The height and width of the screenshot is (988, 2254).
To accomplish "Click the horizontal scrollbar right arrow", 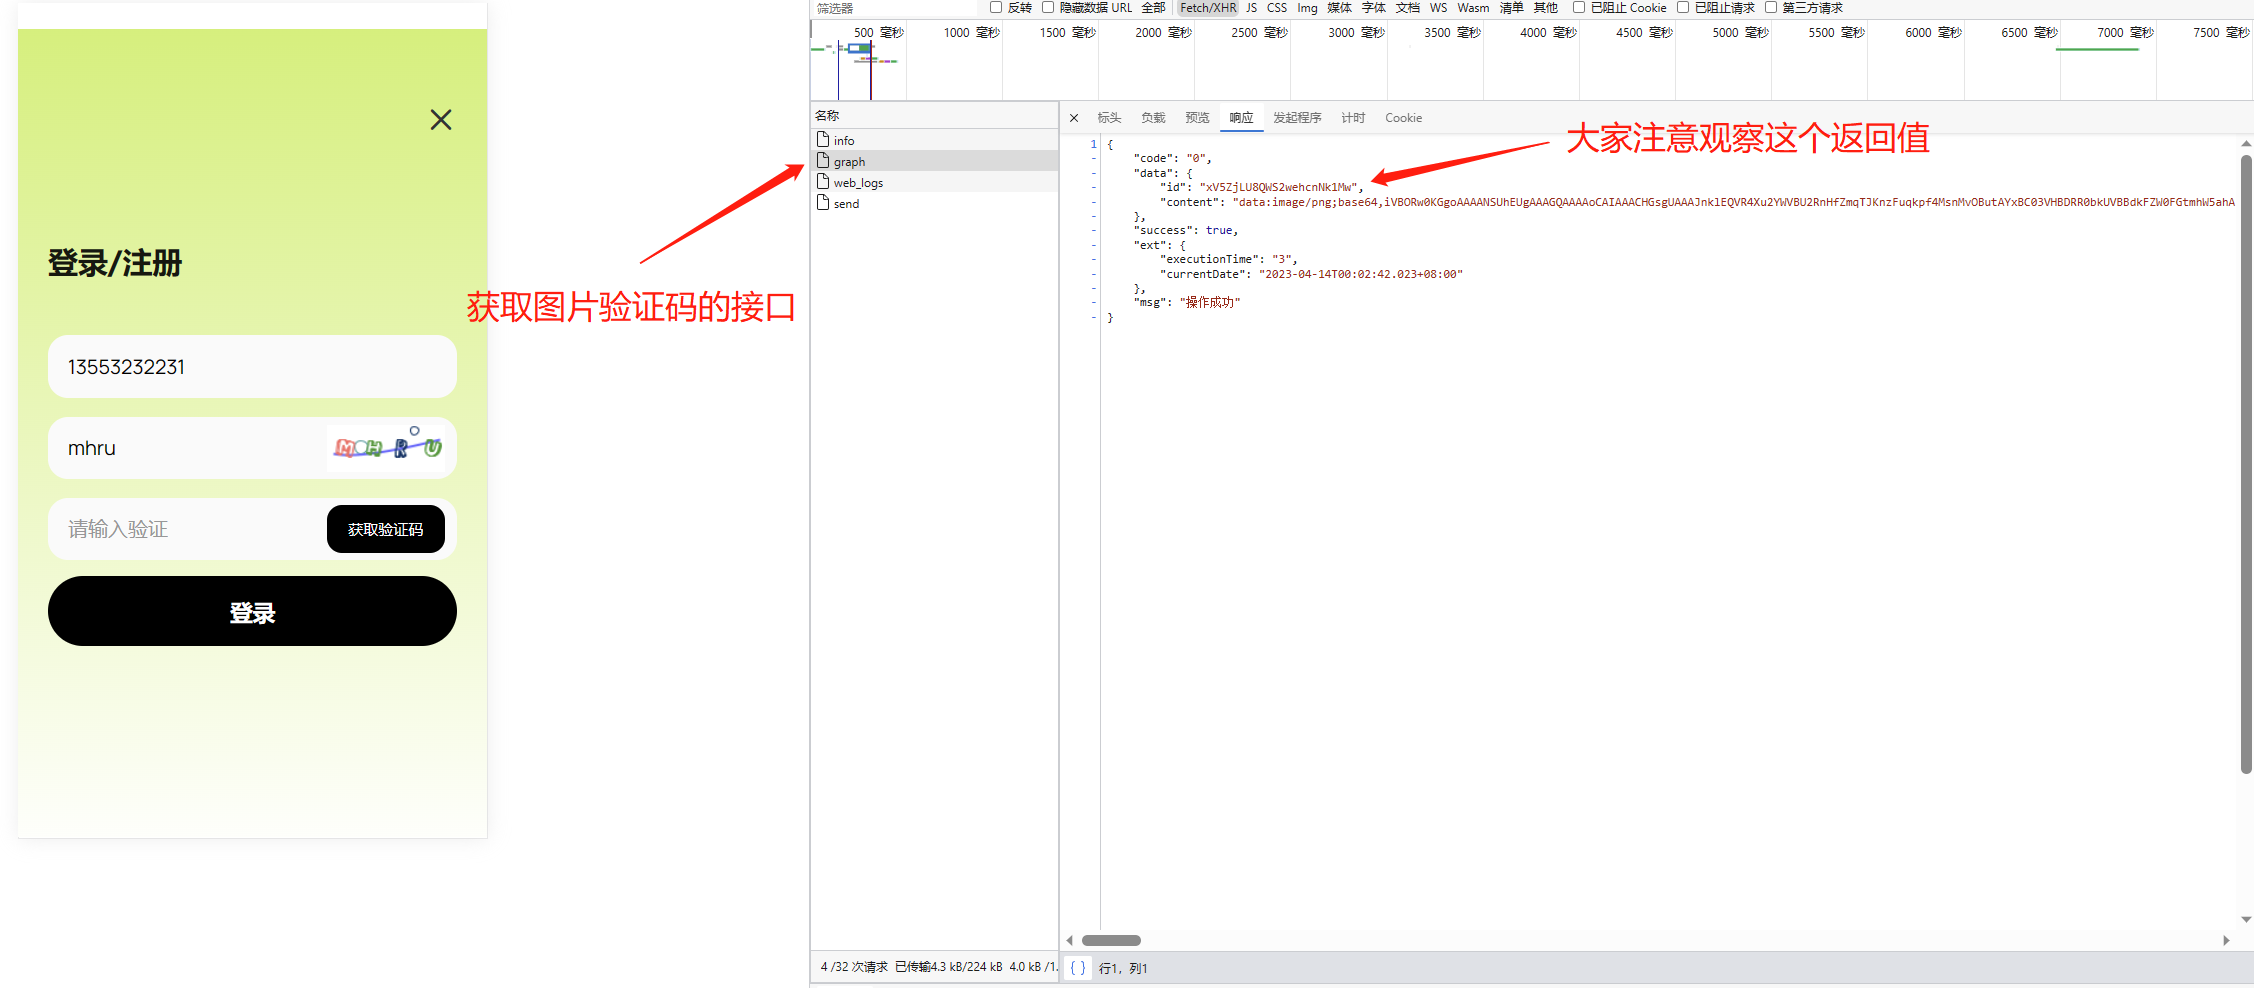I will point(2226,940).
